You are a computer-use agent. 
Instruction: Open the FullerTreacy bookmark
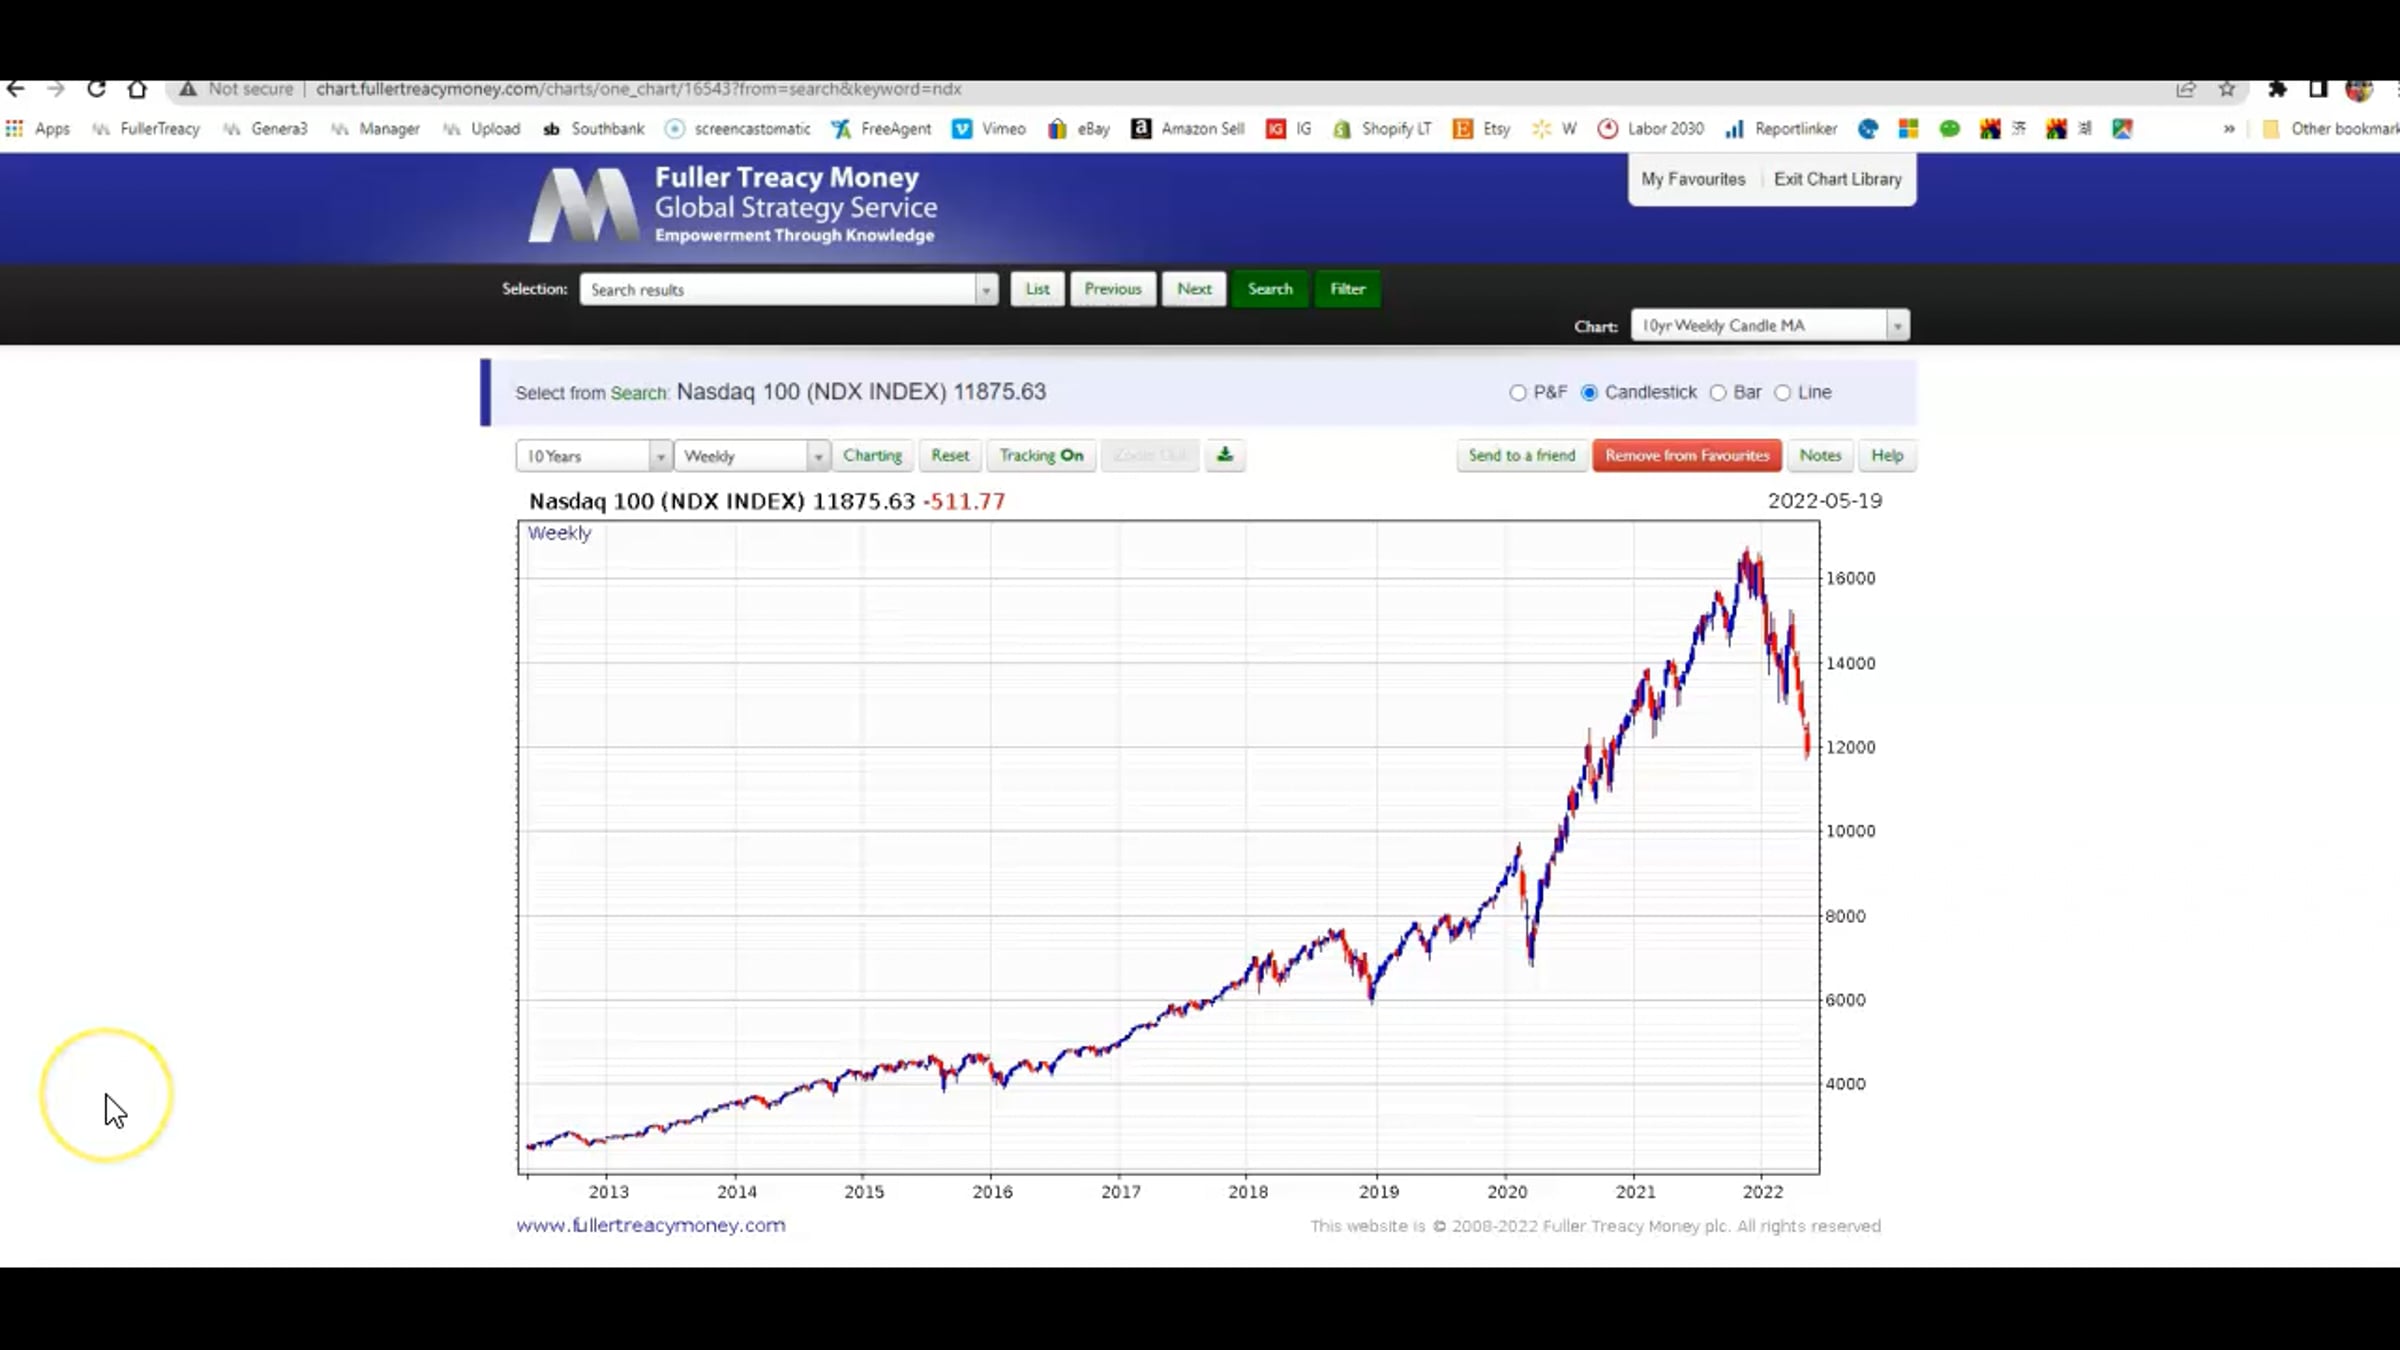tap(146, 129)
